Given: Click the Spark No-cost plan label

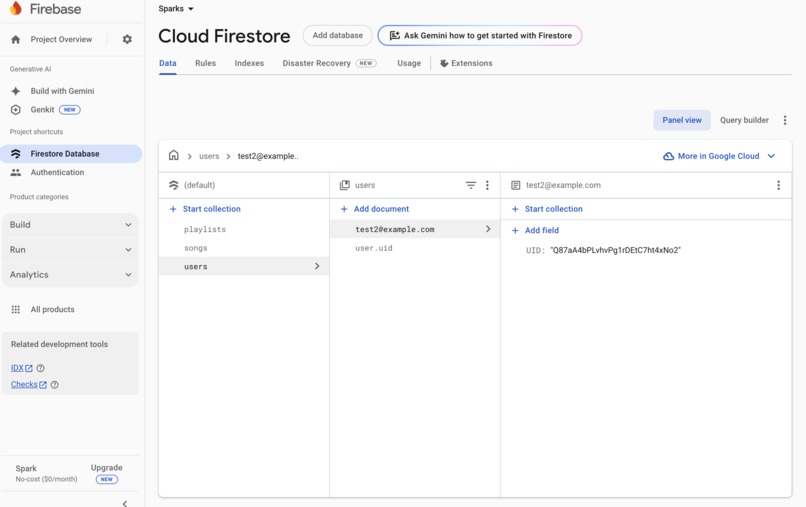Looking at the screenshot, I should [46, 473].
